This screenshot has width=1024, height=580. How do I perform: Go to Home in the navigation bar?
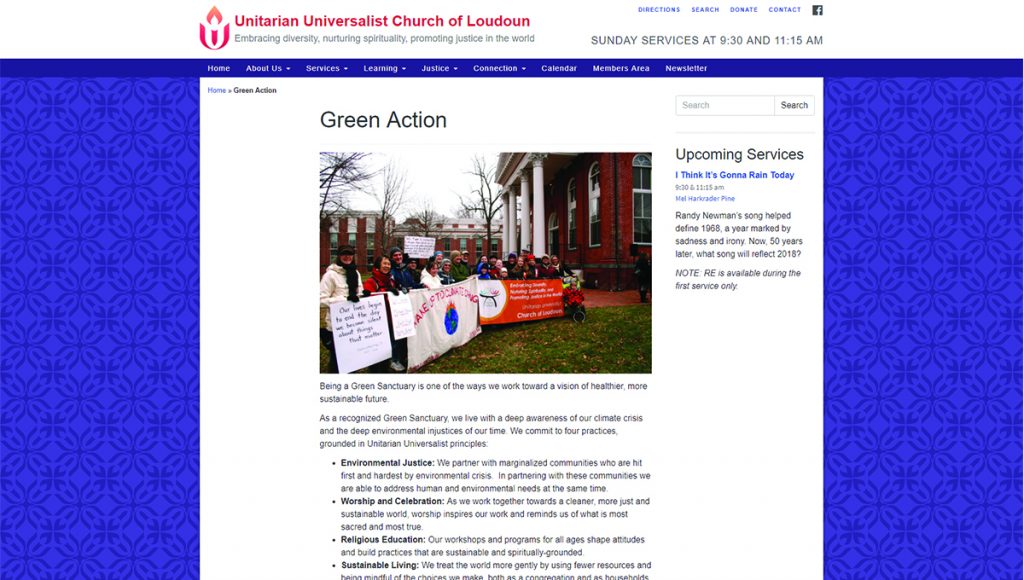218,68
